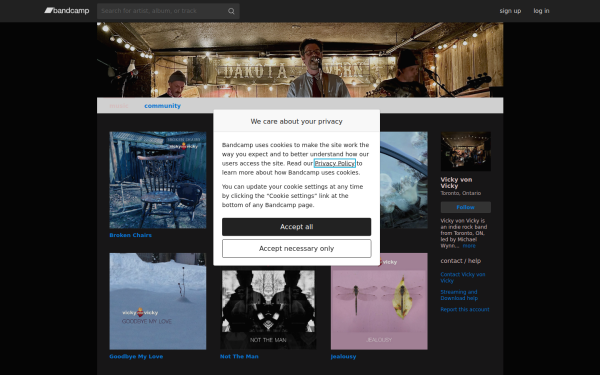Open the Privacy Policy link
The width and height of the screenshot is (600, 375).
coord(335,163)
